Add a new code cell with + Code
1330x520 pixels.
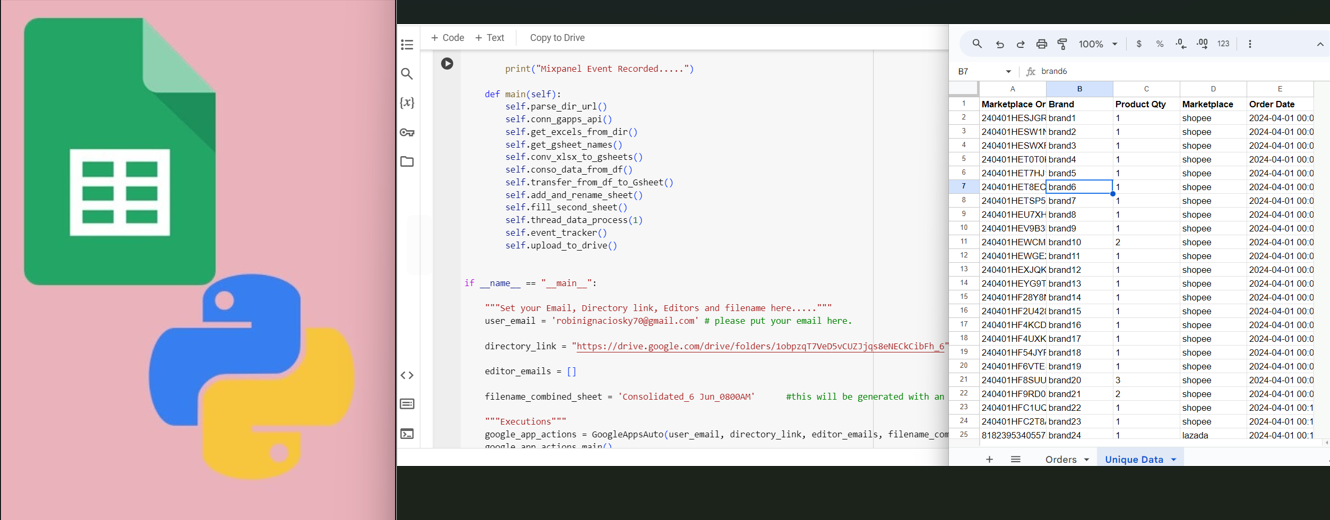[447, 38]
